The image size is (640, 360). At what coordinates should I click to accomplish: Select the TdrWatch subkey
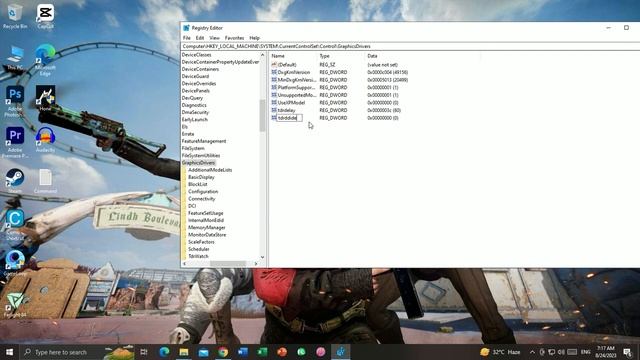[198, 256]
